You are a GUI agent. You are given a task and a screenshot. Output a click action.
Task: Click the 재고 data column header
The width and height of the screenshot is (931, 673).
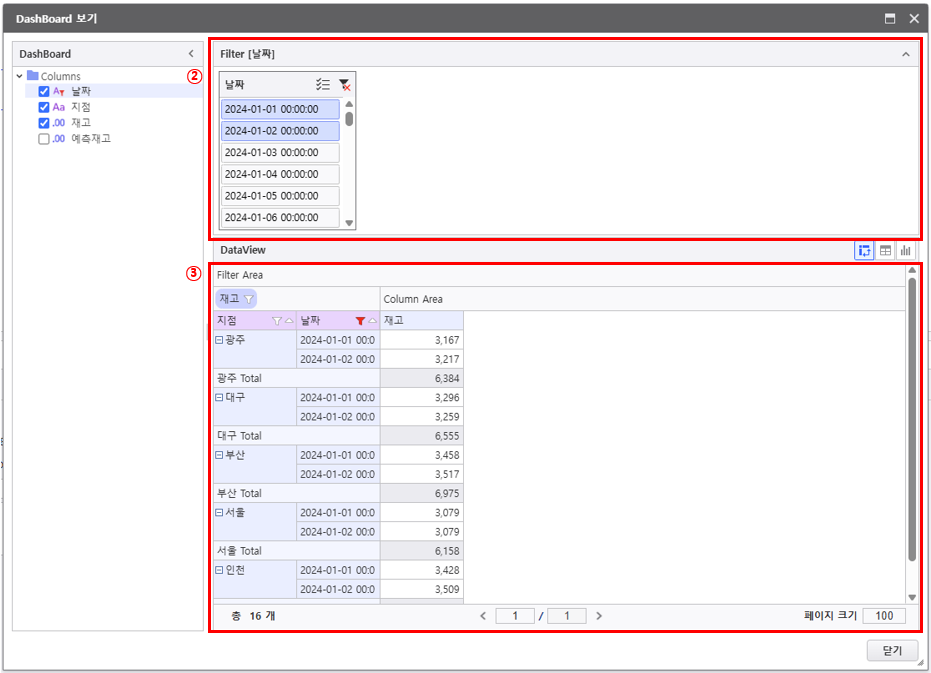[422, 320]
